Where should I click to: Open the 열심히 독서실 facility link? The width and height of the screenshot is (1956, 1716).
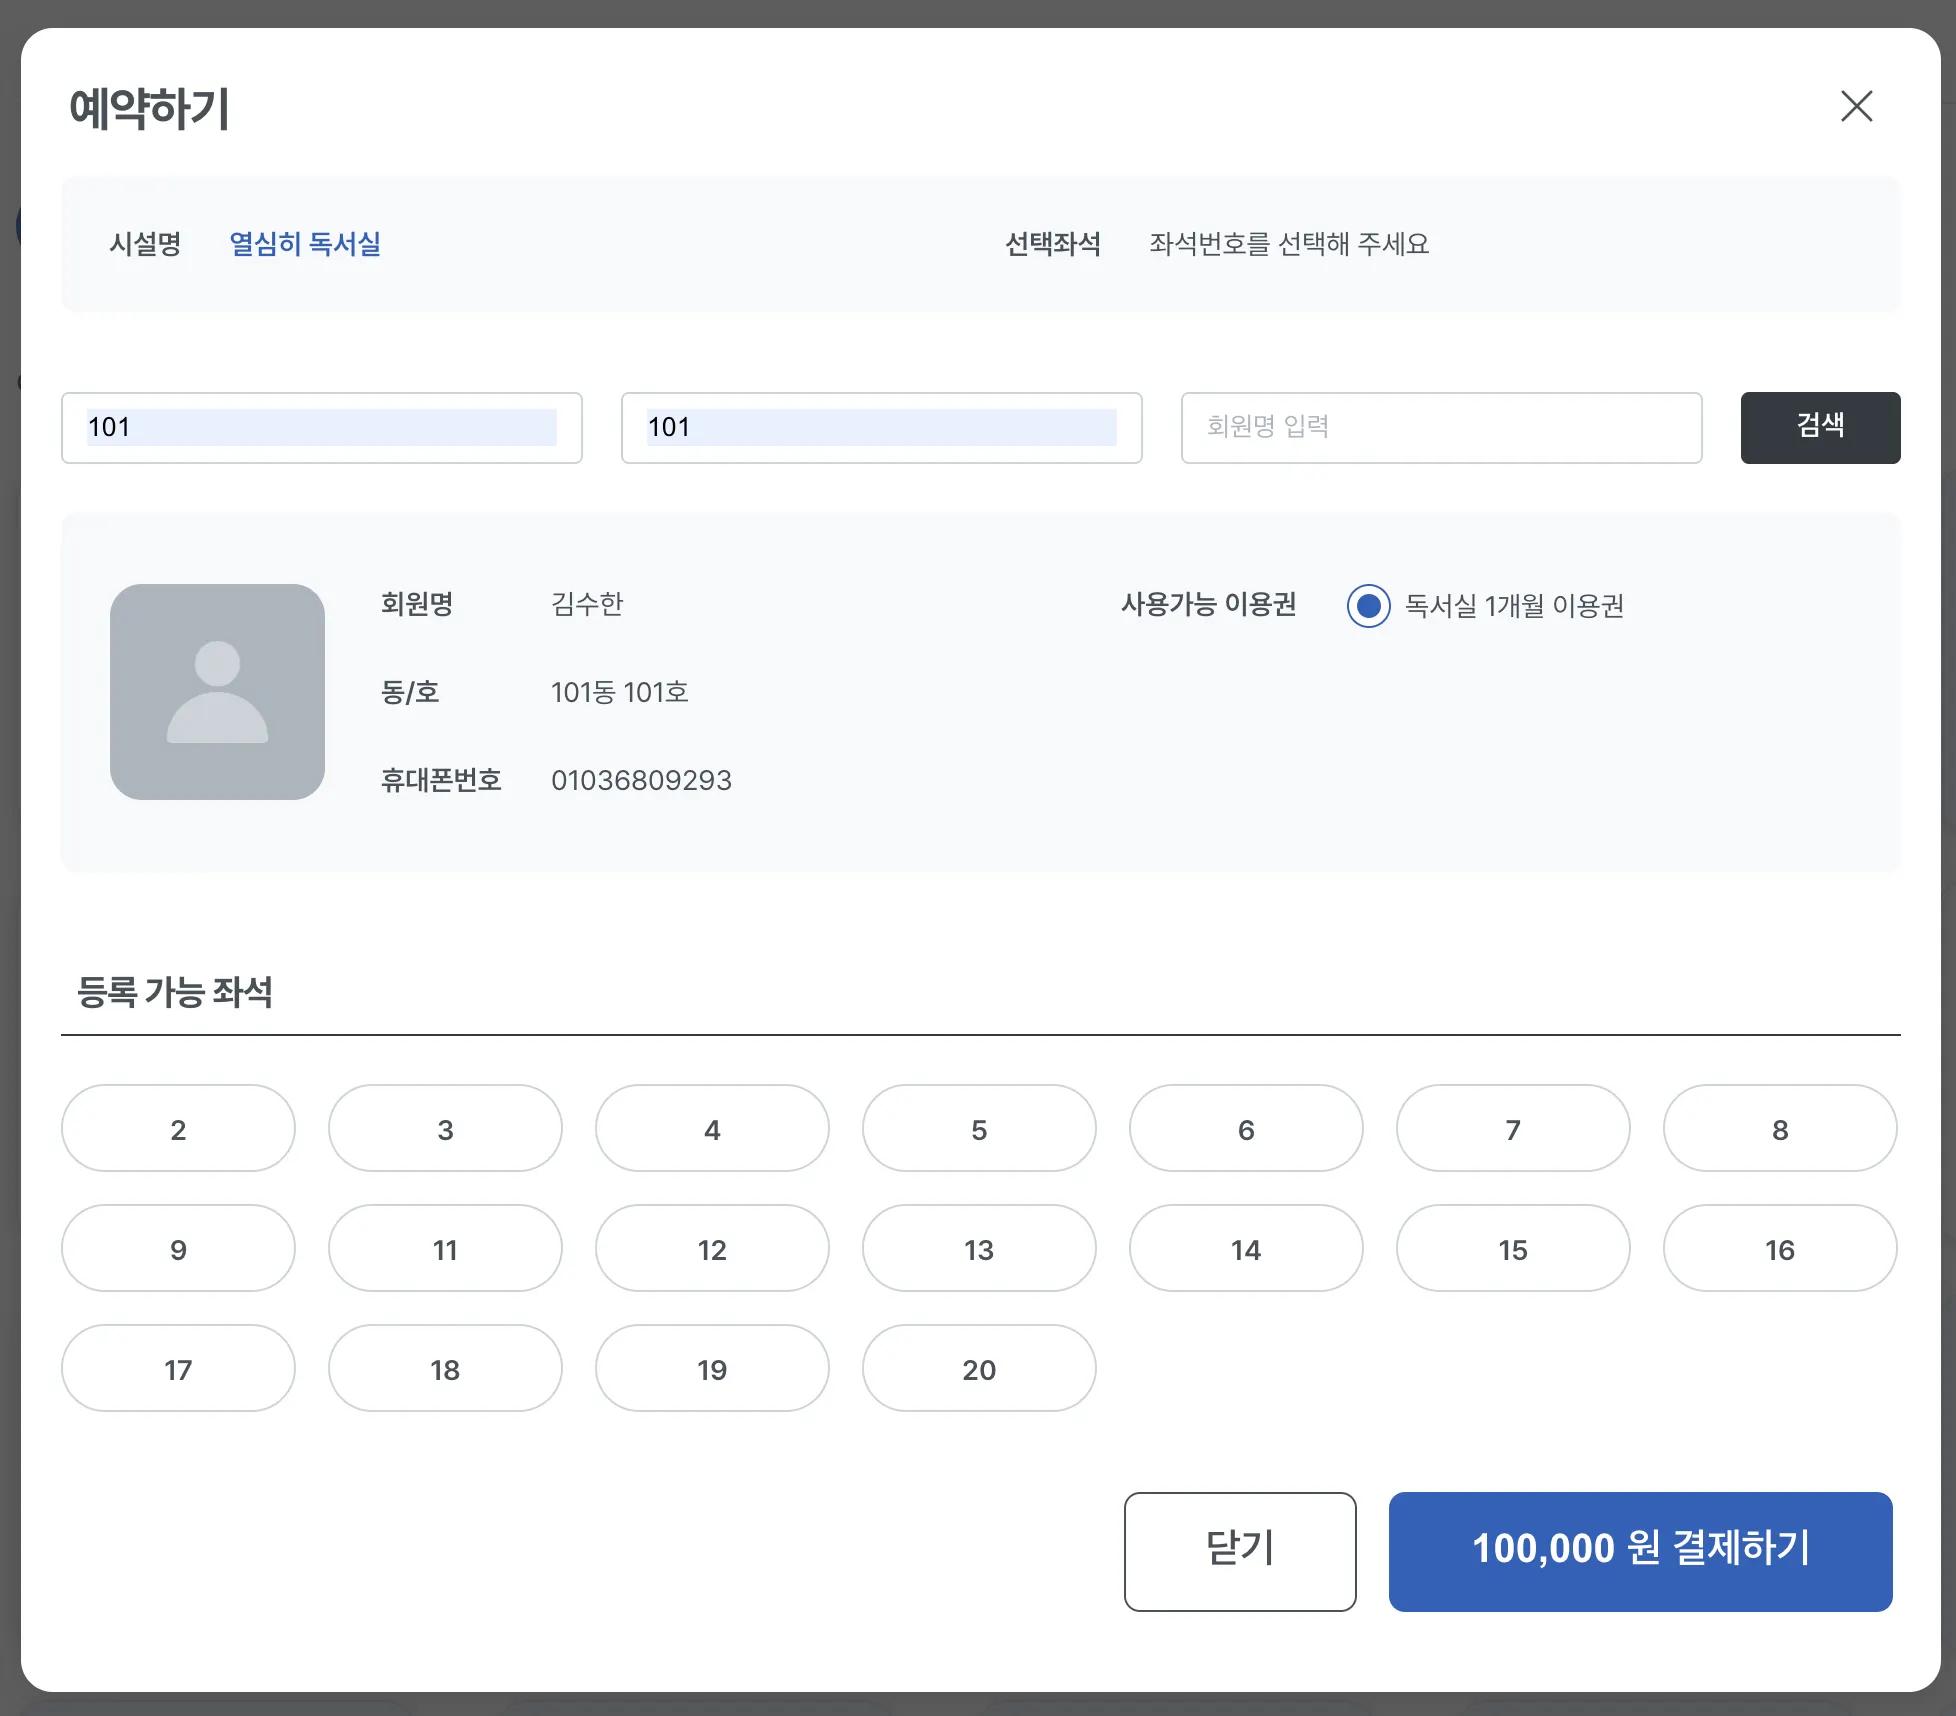(x=305, y=244)
